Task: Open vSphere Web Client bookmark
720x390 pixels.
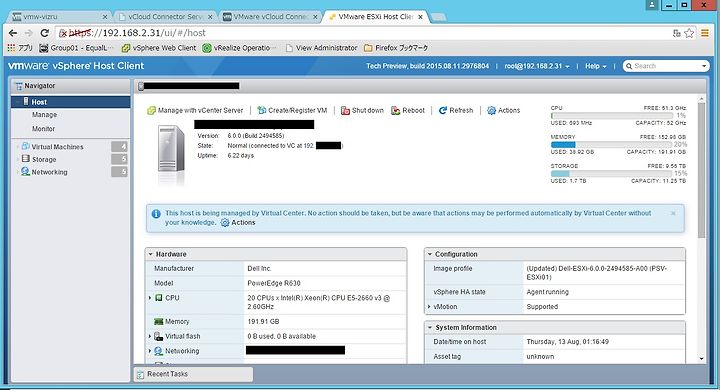Action: click(159, 48)
